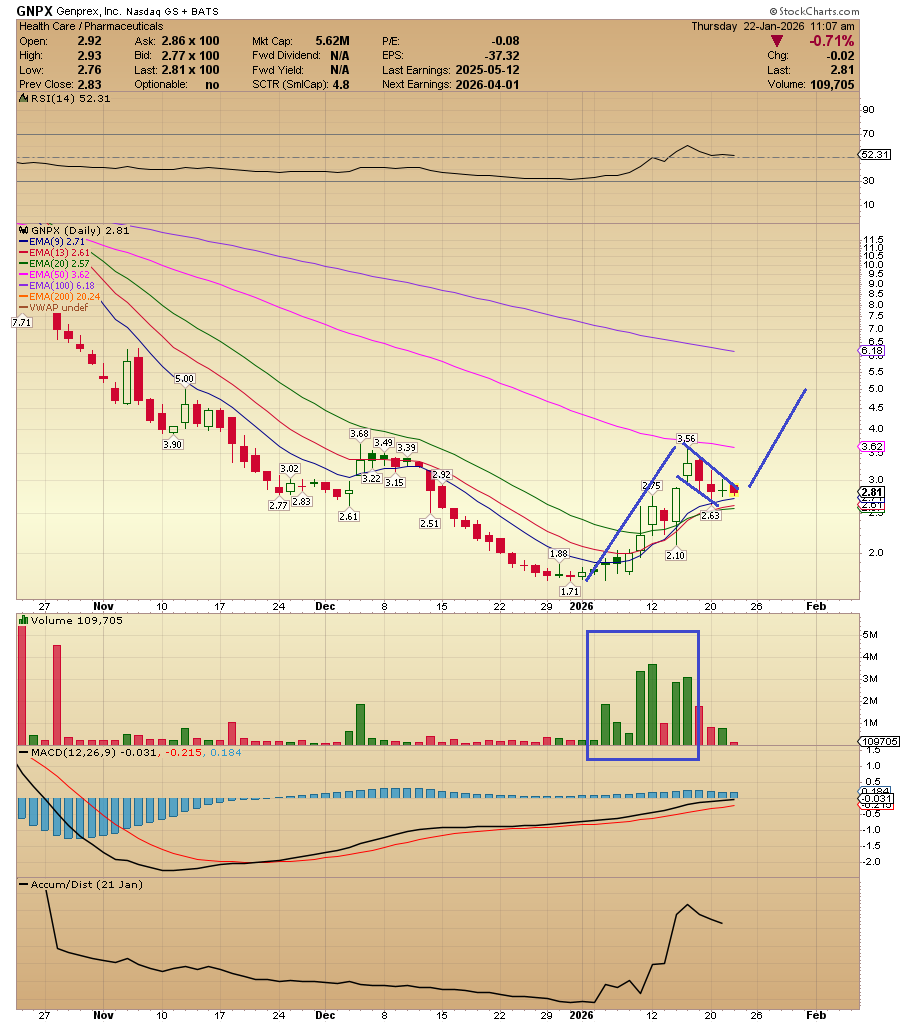
Task: Click the 'EMA(20) 2.57' legend entry
Action: [59, 264]
